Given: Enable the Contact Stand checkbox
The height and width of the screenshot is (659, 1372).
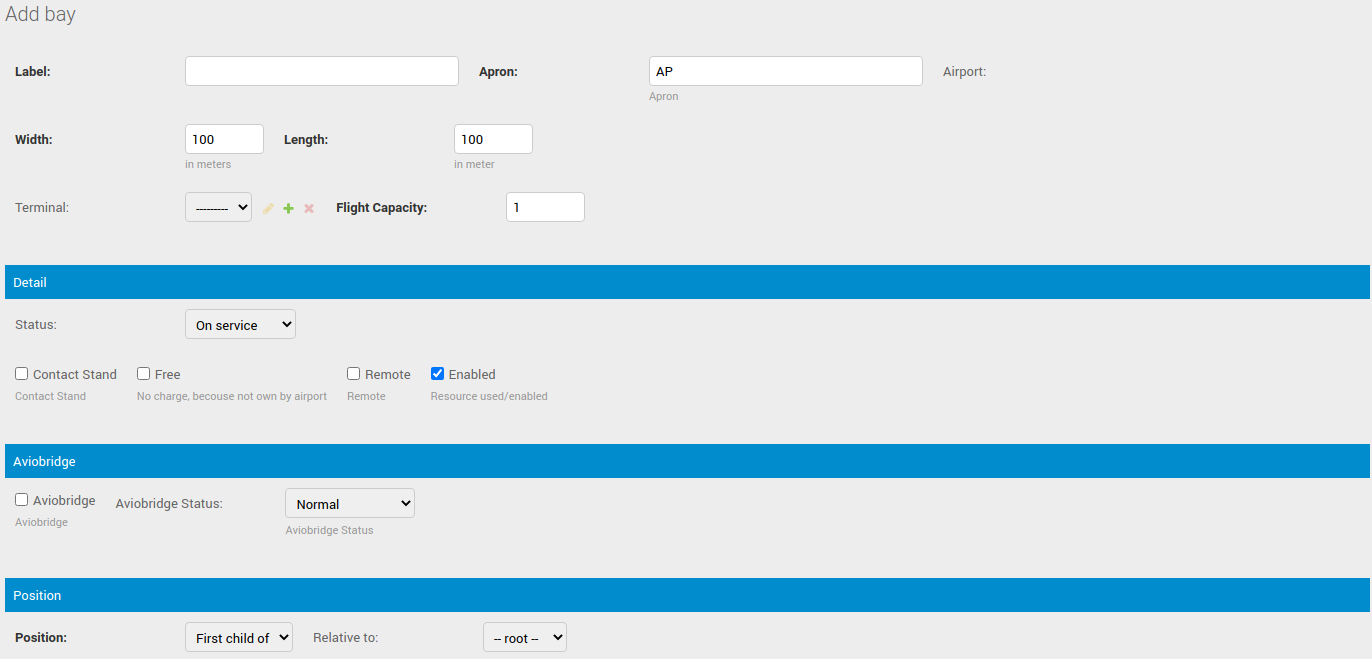Looking at the screenshot, I should point(22,374).
